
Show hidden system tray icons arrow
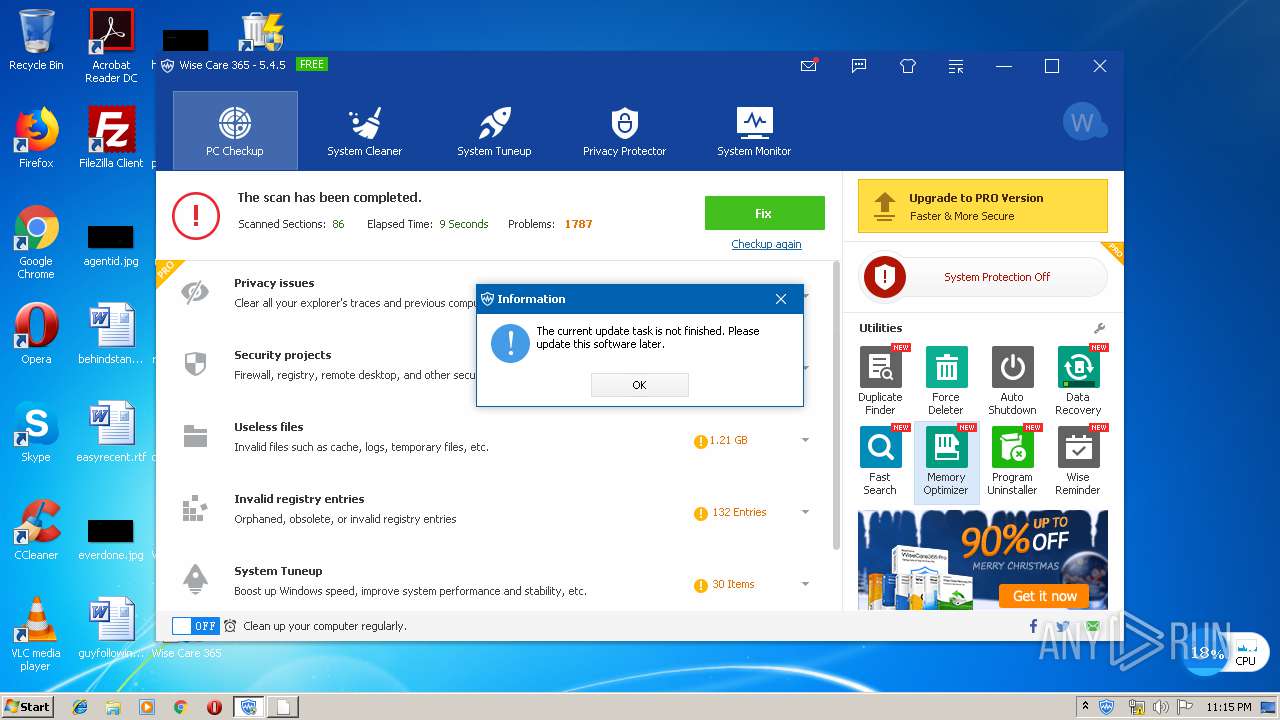(x=1085, y=707)
